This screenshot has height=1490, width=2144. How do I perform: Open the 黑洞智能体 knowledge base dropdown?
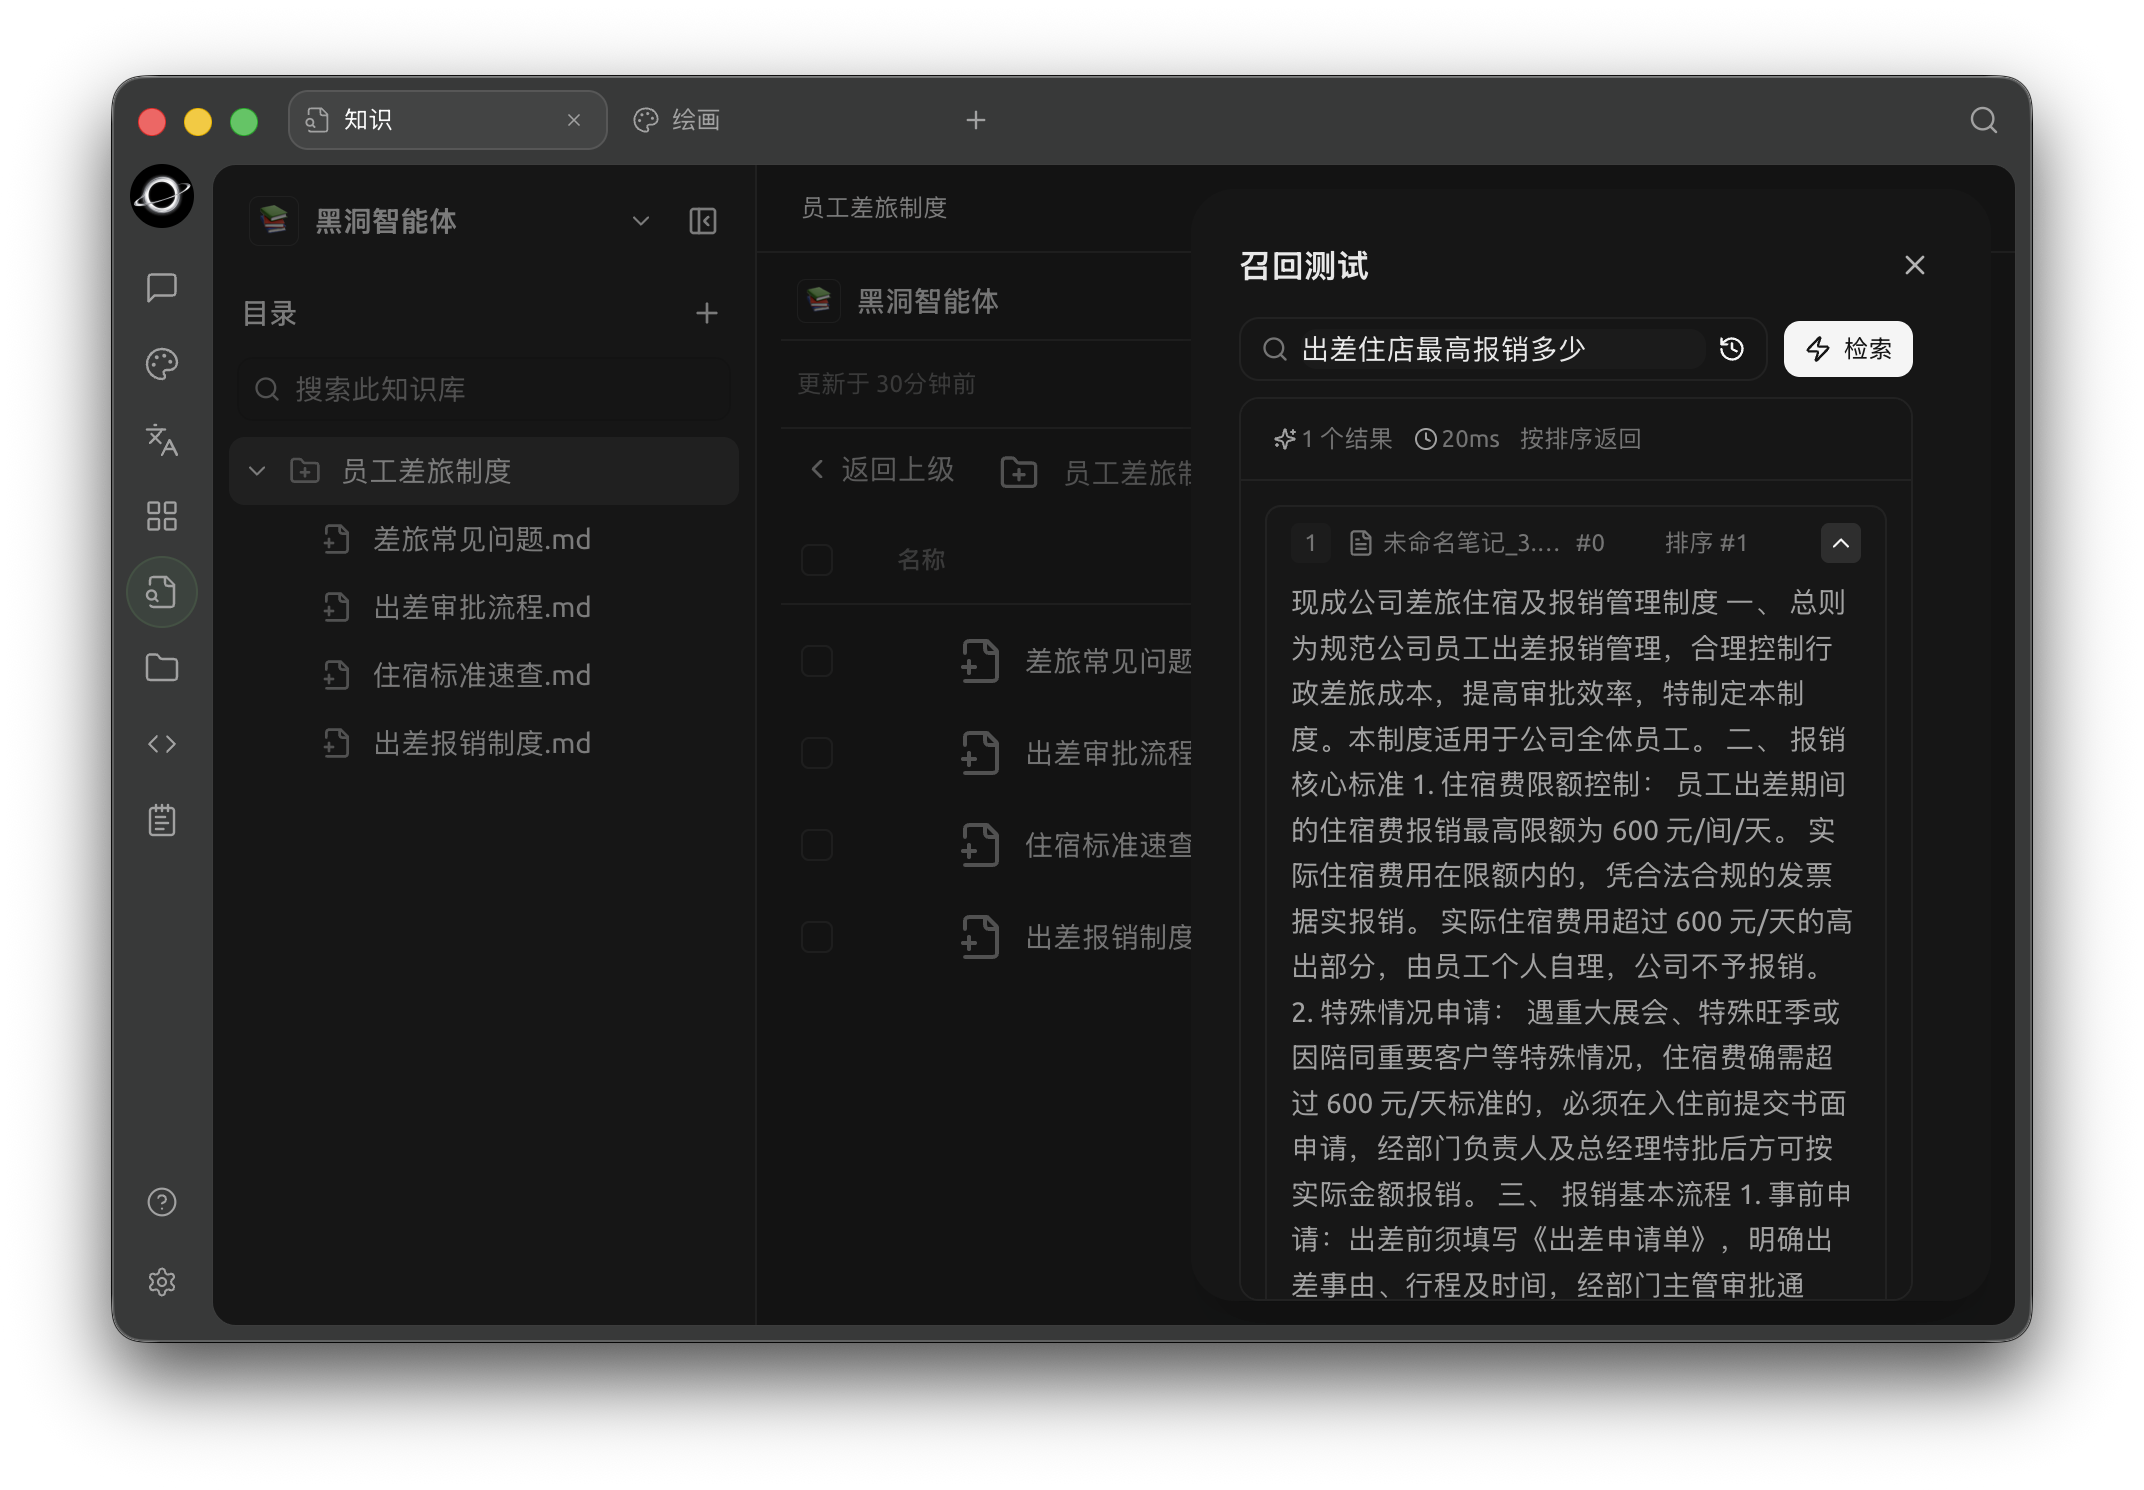click(x=640, y=221)
